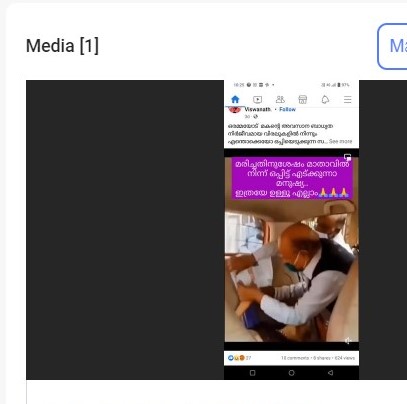Click the video frame of men in car
This screenshot has height=404, width=407.
tap(292, 273)
